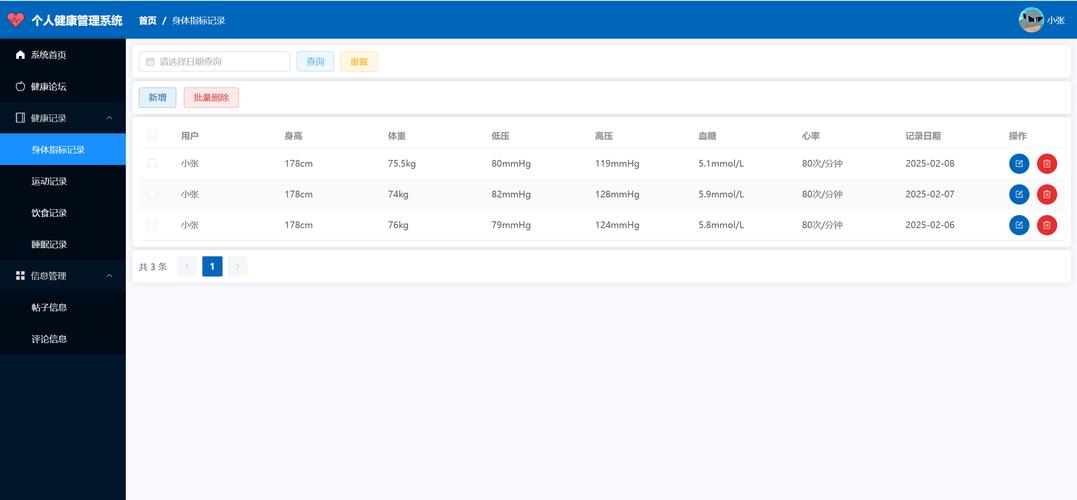
Task: Click the heart logo in the header
Action: coord(15,20)
